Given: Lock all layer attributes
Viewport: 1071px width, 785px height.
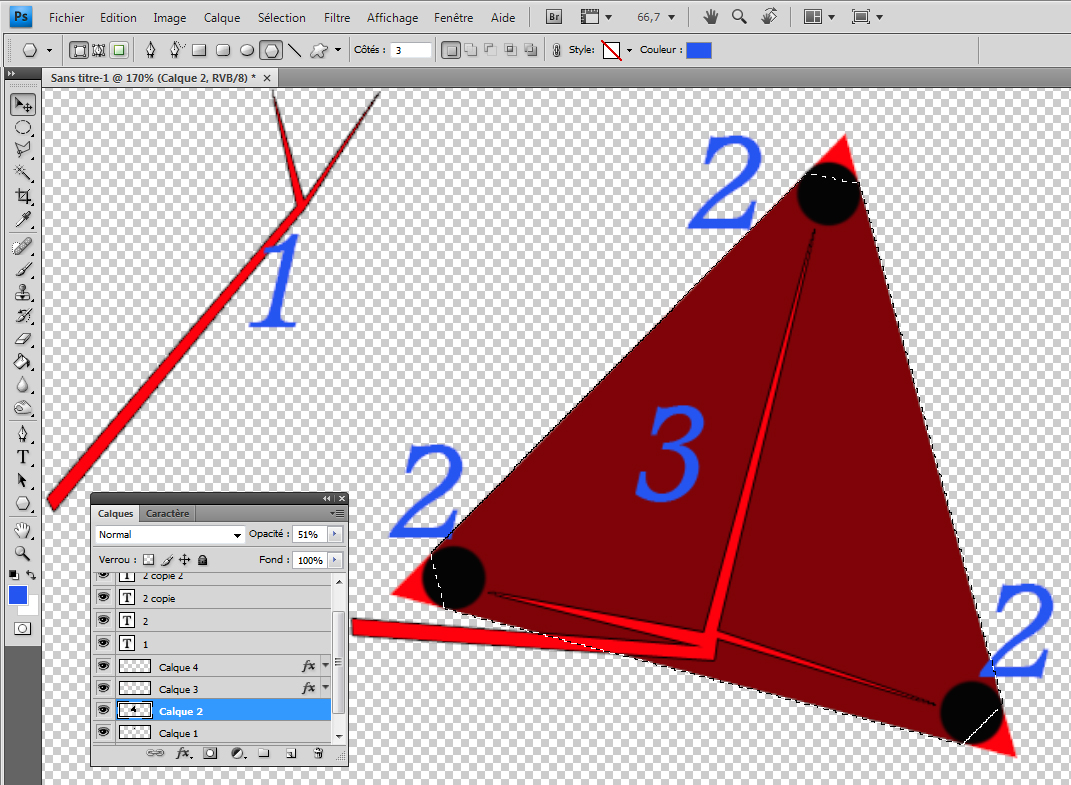Looking at the screenshot, I should 203,560.
